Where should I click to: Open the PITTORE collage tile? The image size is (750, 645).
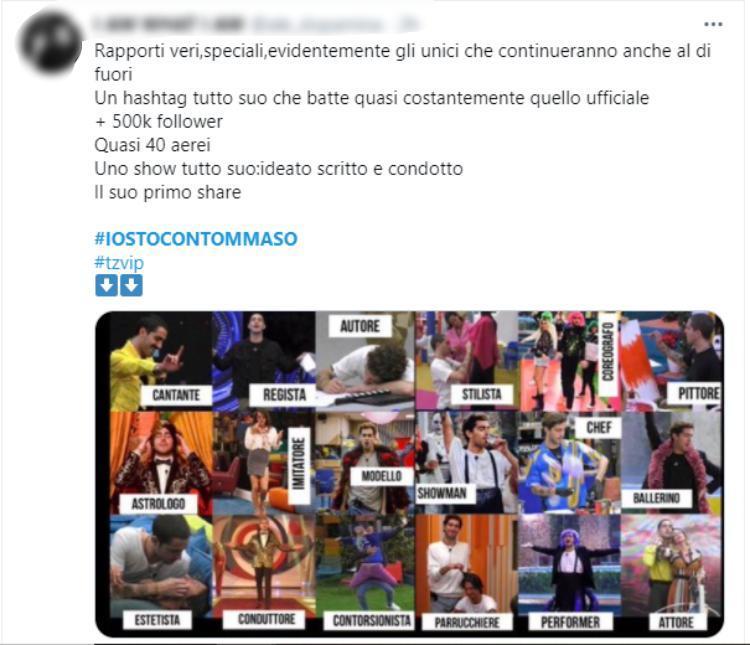(x=671, y=361)
